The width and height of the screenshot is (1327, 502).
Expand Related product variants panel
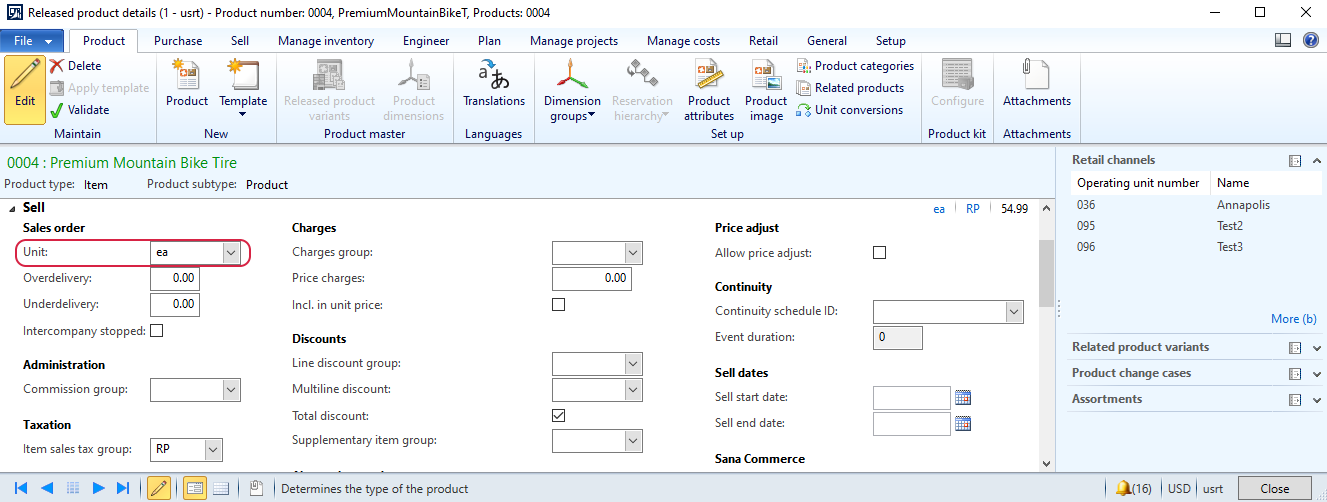coord(1316,348)
